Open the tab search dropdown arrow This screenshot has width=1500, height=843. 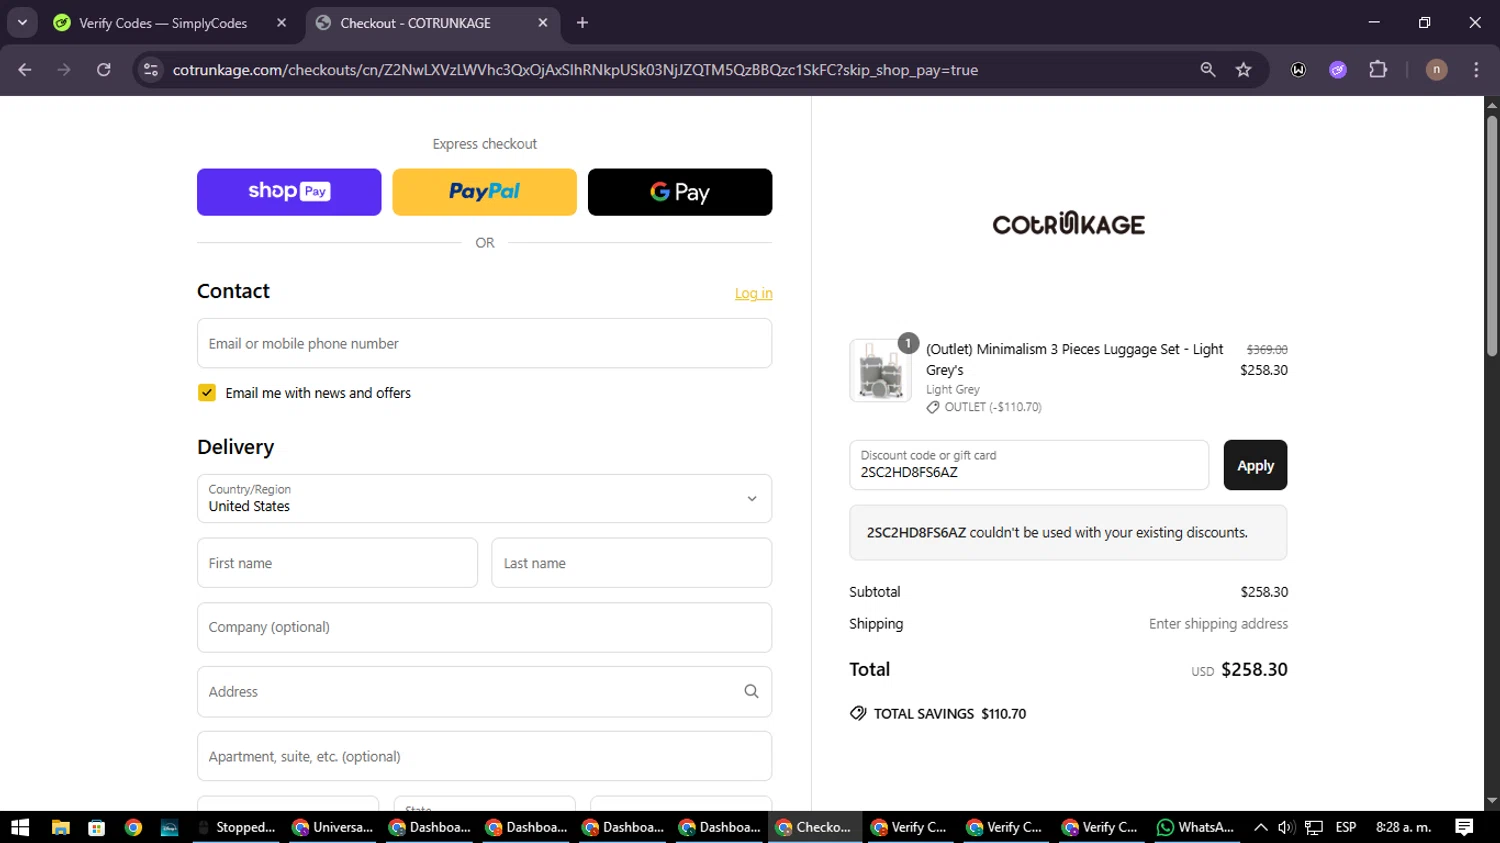tap(22, 23)
